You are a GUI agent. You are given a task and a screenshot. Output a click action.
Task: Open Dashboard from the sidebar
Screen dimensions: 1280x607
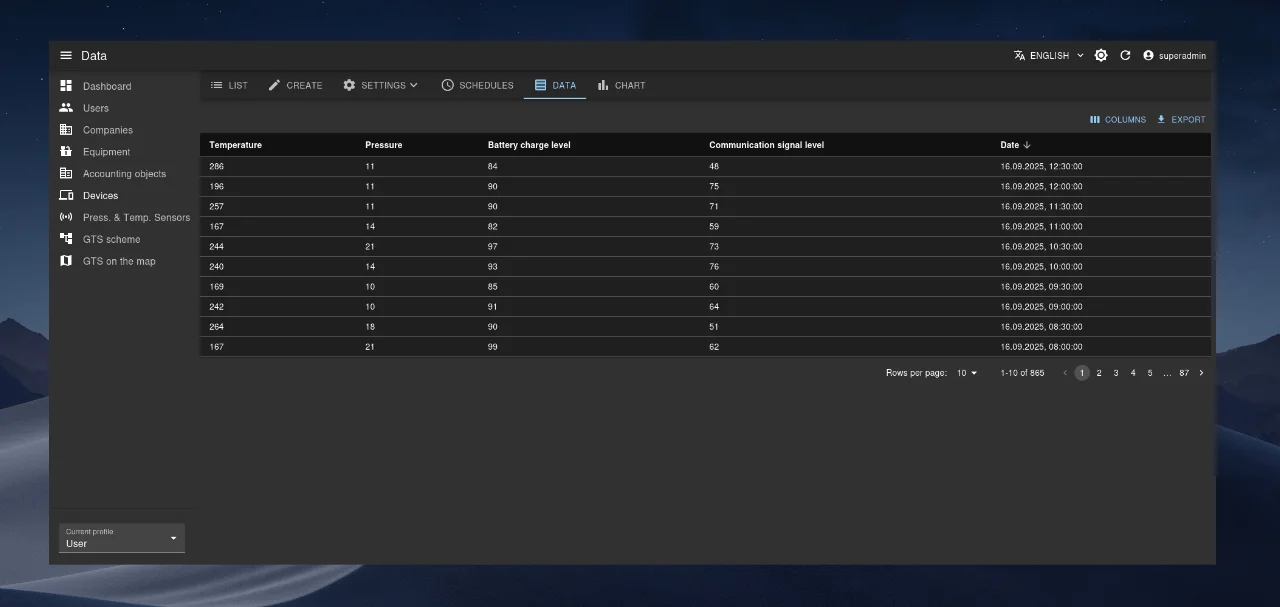(106, 86)
